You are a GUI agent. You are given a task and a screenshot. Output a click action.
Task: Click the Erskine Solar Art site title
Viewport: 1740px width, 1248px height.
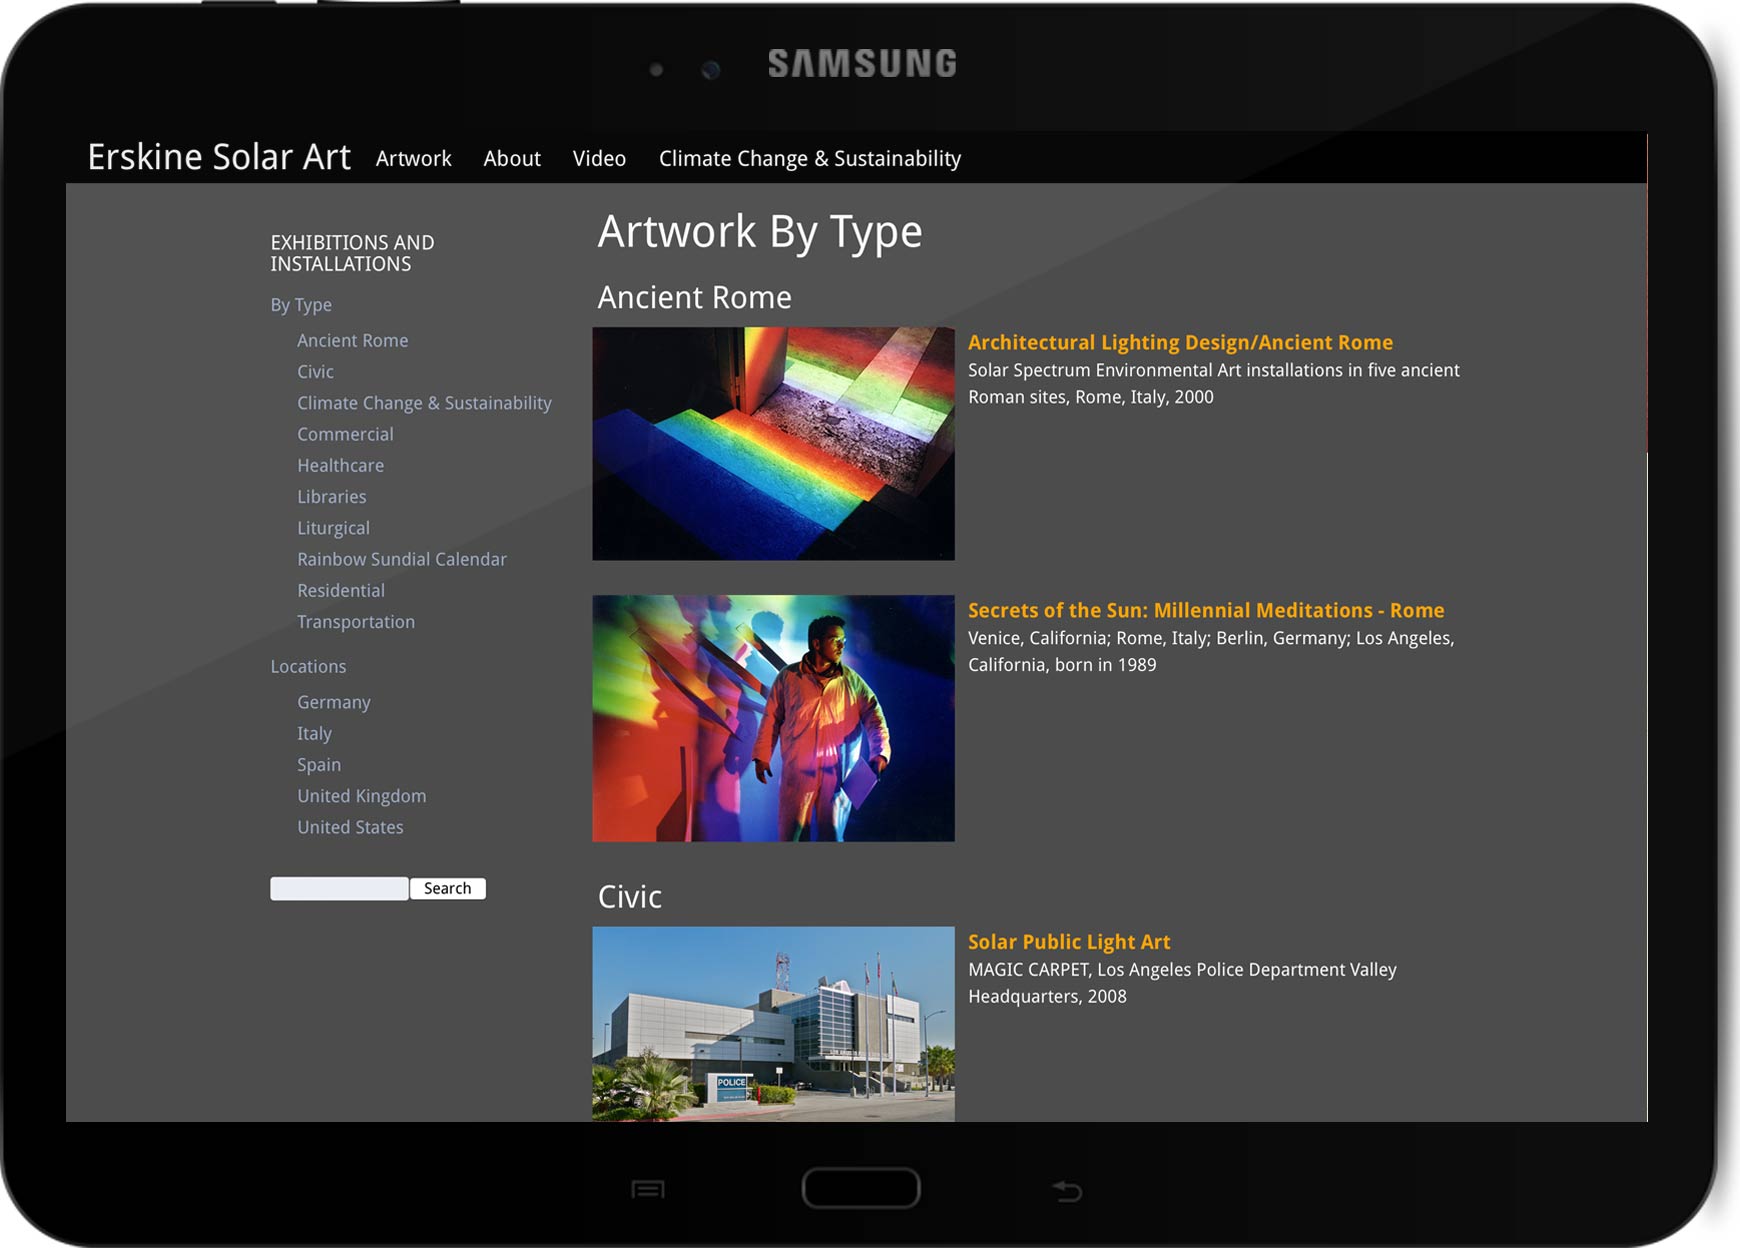click(x=219, y=157)
